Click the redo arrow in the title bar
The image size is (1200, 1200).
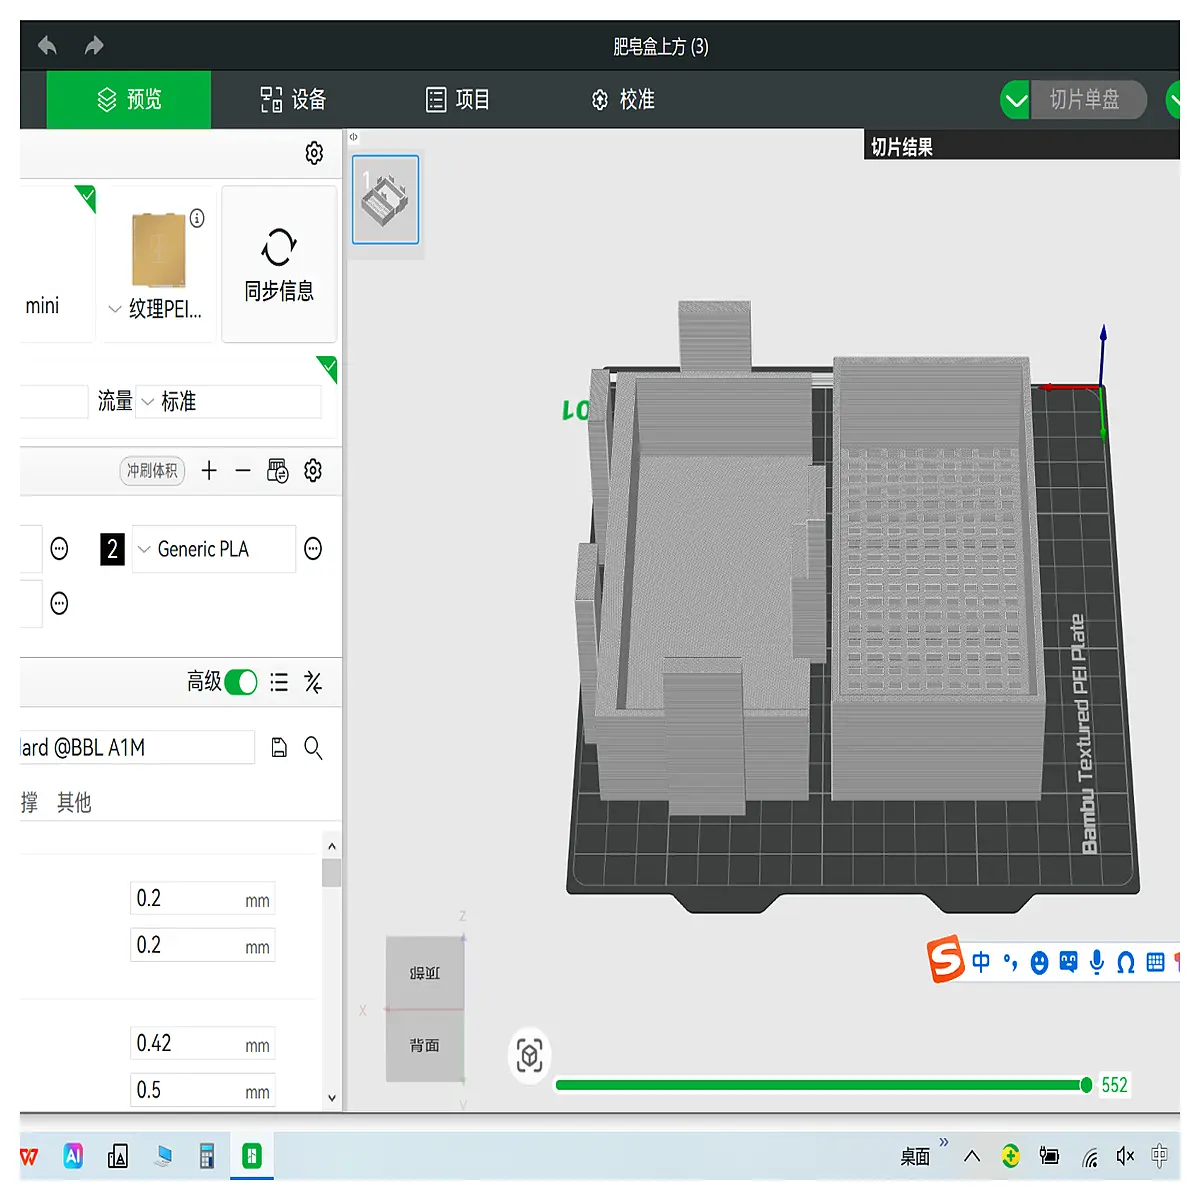(x=94, y=45)
